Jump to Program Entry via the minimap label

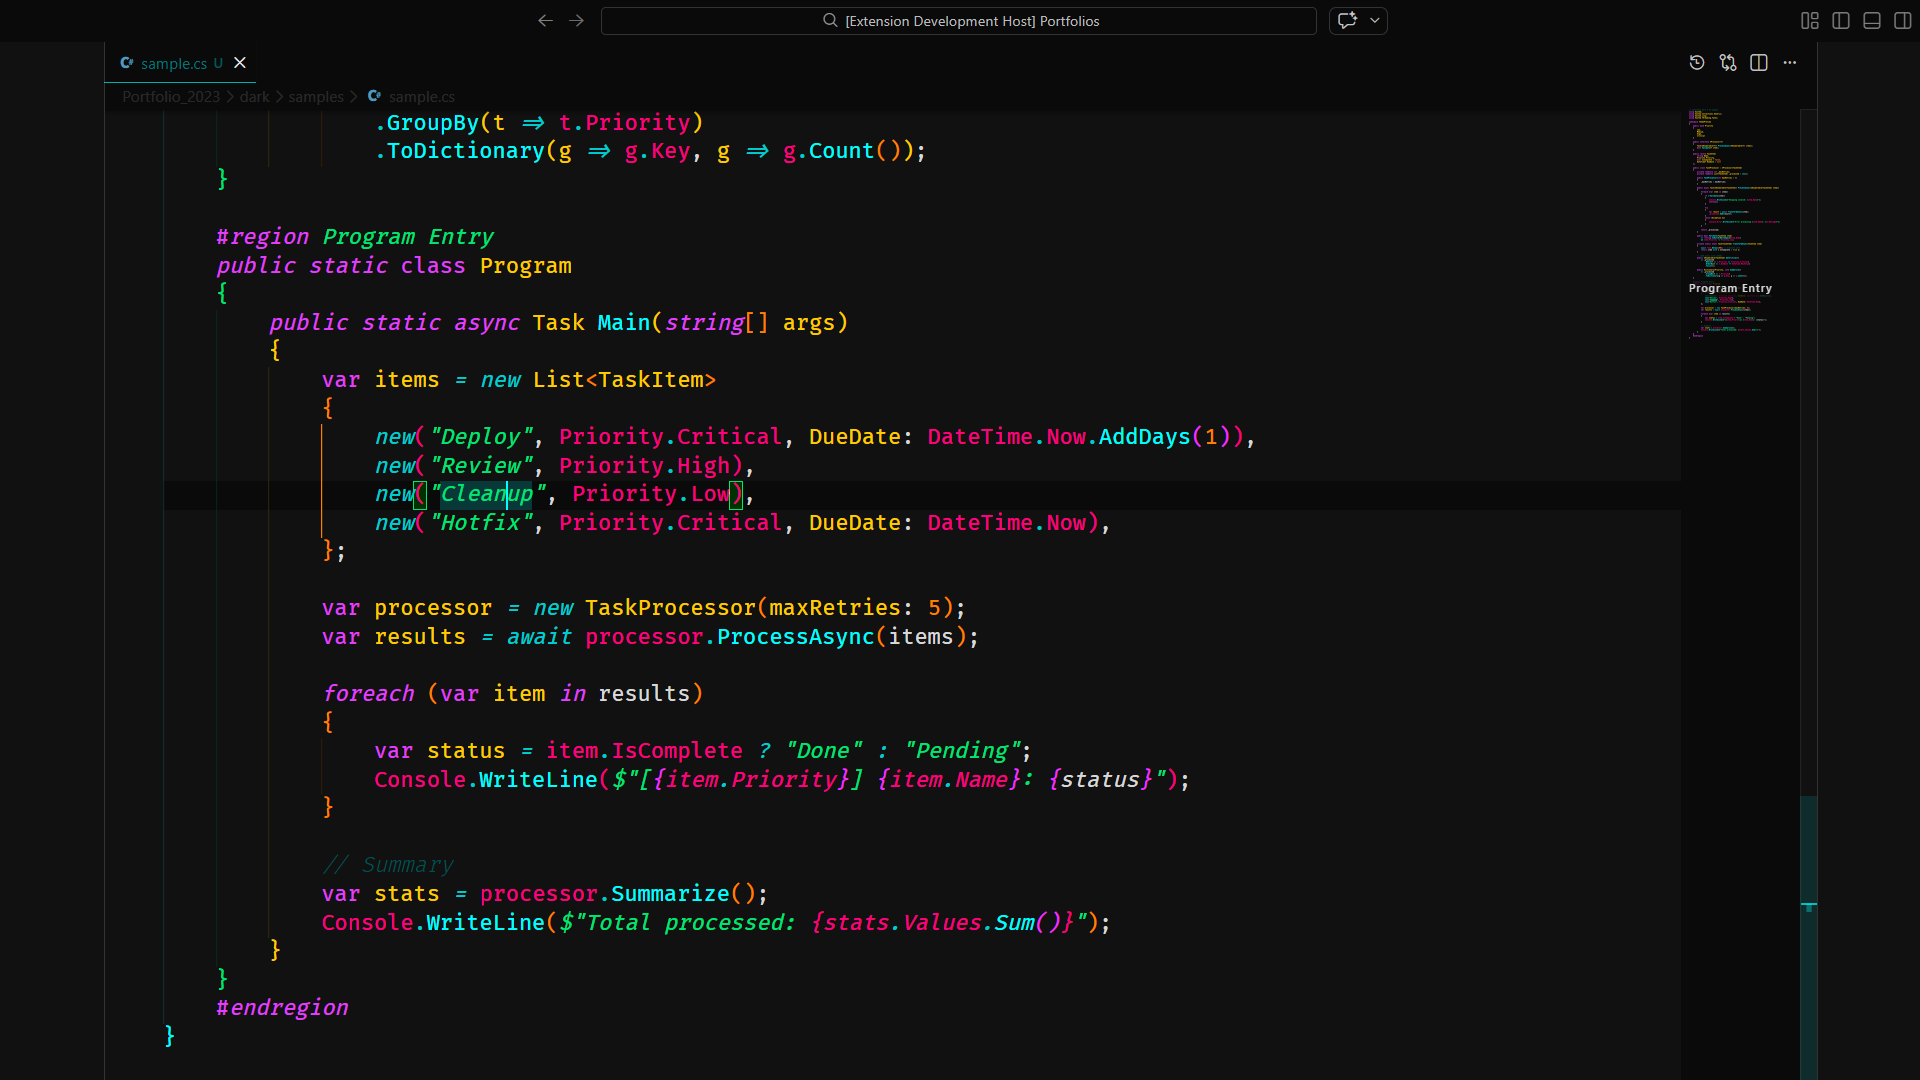[x=1729, y=288]
